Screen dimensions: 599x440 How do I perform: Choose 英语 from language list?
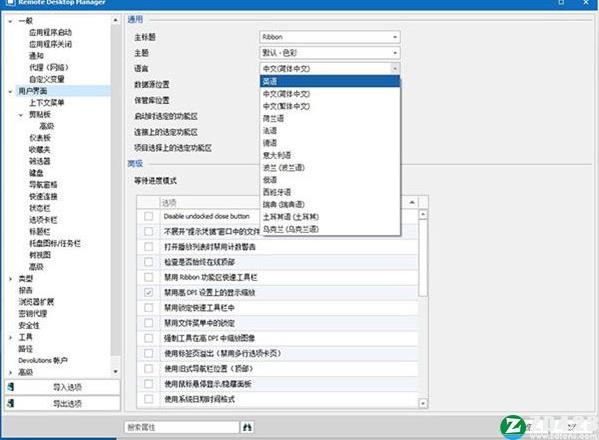(x=330, y=81)
